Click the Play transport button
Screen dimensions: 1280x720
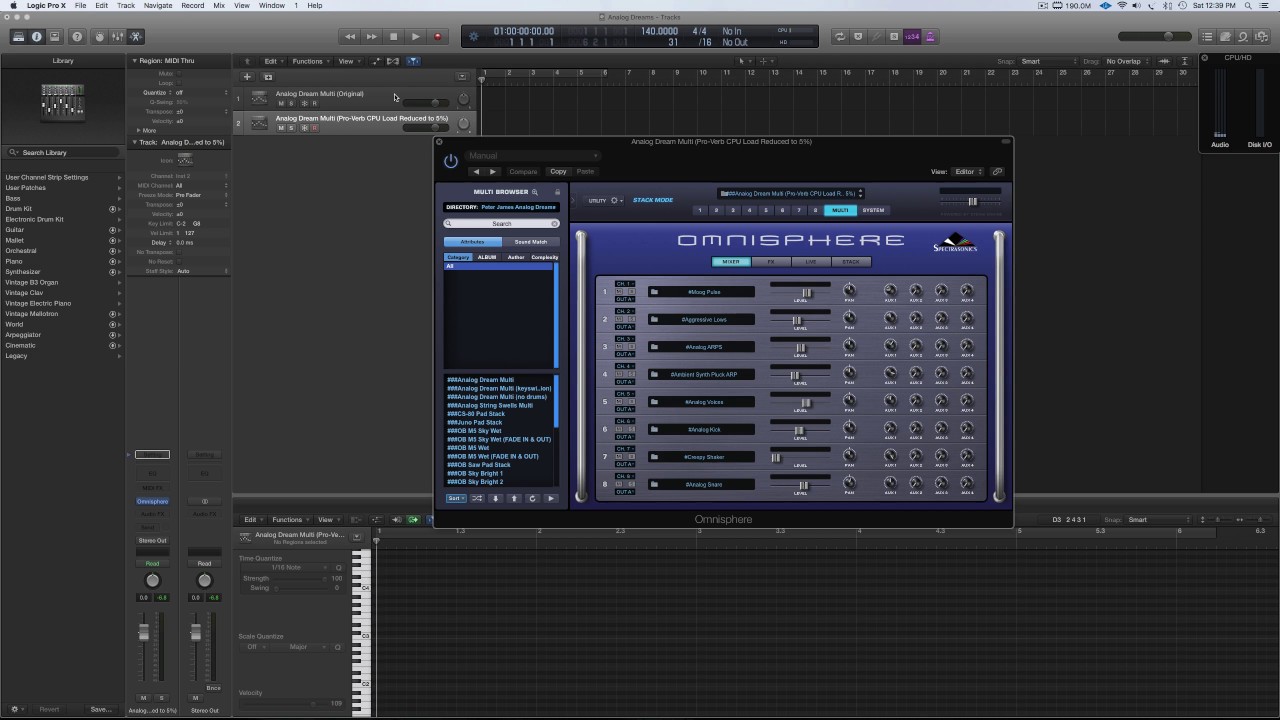tap(416, 37)
